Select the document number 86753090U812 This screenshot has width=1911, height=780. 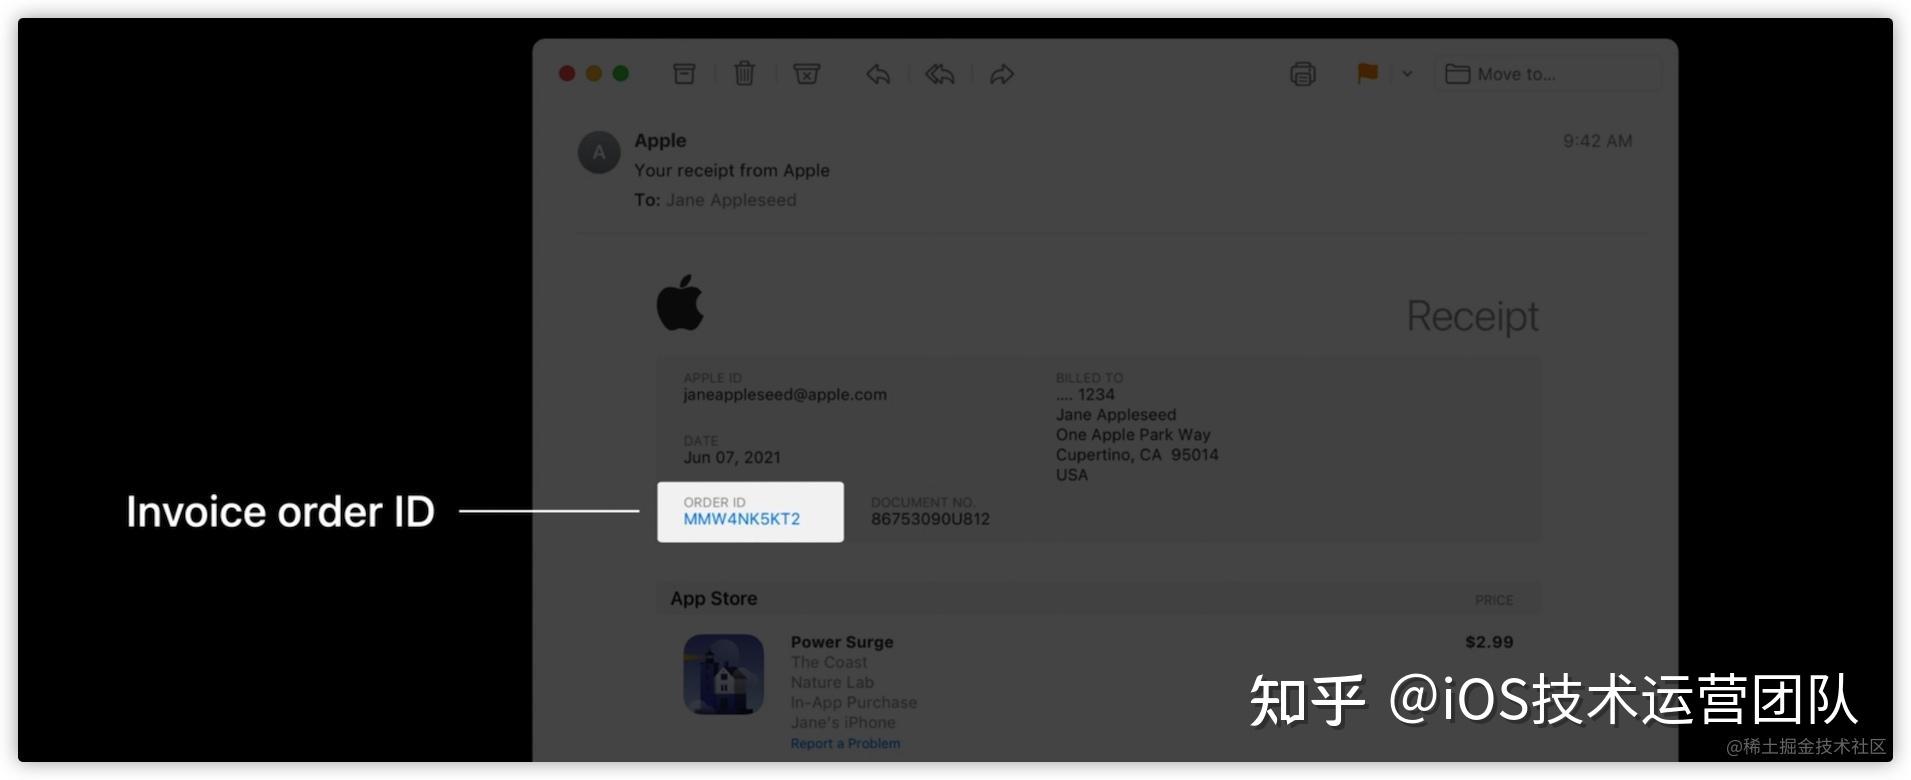point(930,519)
